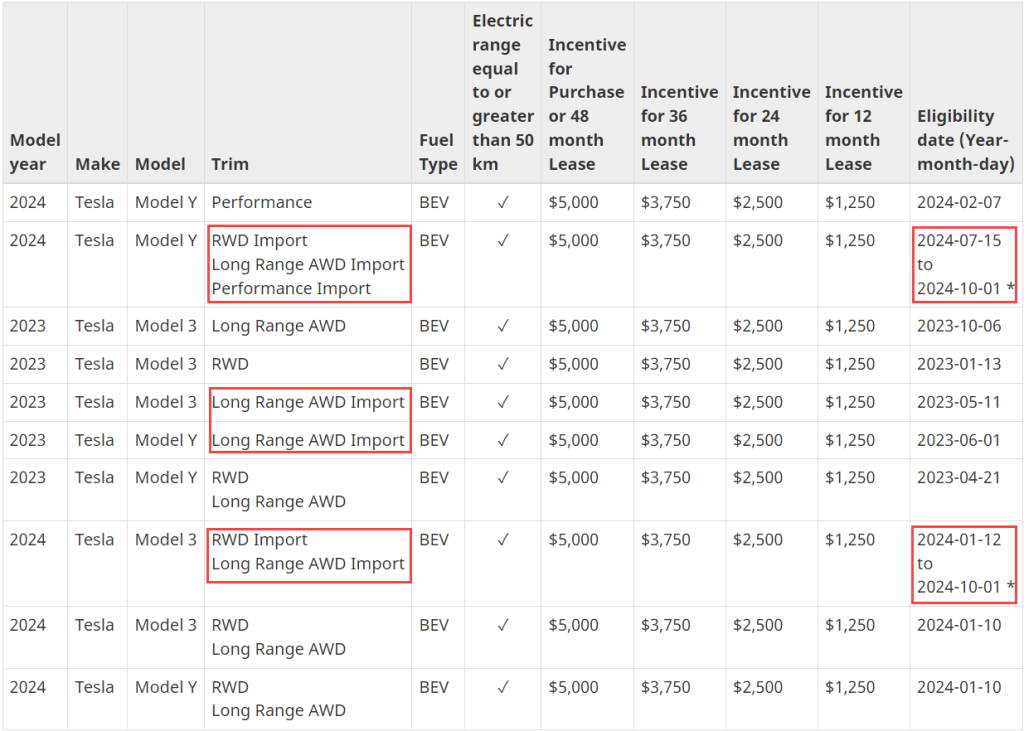Click the "Incentive for 12 month Lease" header
This screenshot has width=1024, height=731.
(863, 128)
